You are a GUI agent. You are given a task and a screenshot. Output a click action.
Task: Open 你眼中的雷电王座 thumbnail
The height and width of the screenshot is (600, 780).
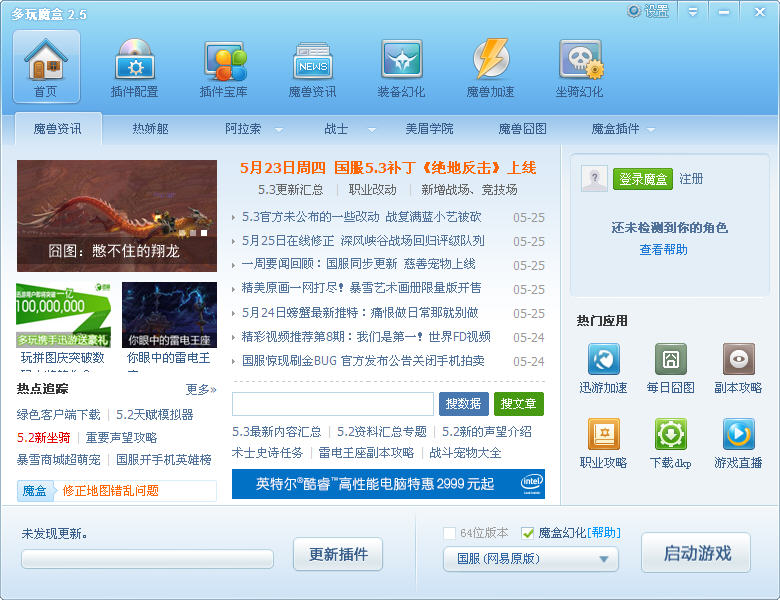pos(169,314)
